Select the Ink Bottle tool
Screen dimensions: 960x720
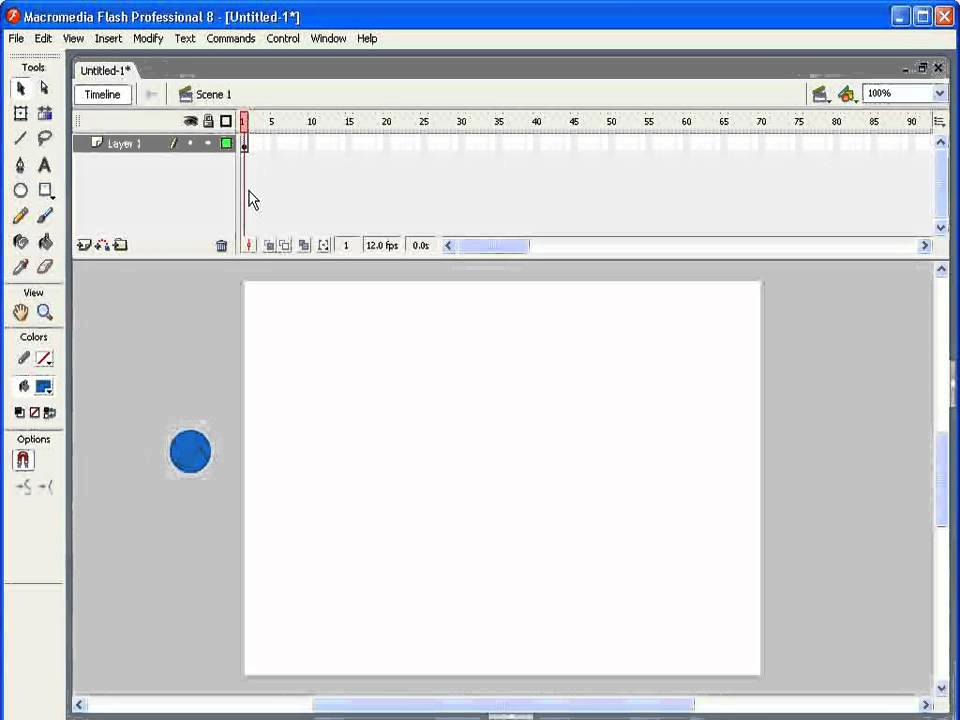tap(21, 242)
